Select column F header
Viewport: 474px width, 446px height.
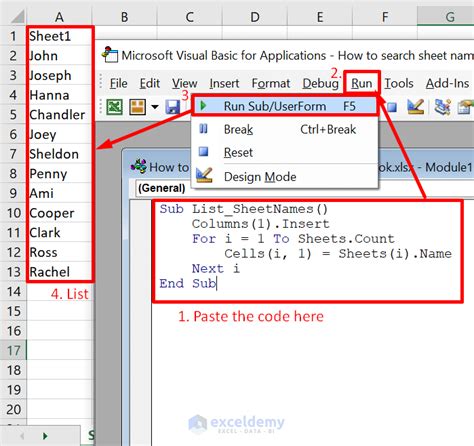[385, 17]
